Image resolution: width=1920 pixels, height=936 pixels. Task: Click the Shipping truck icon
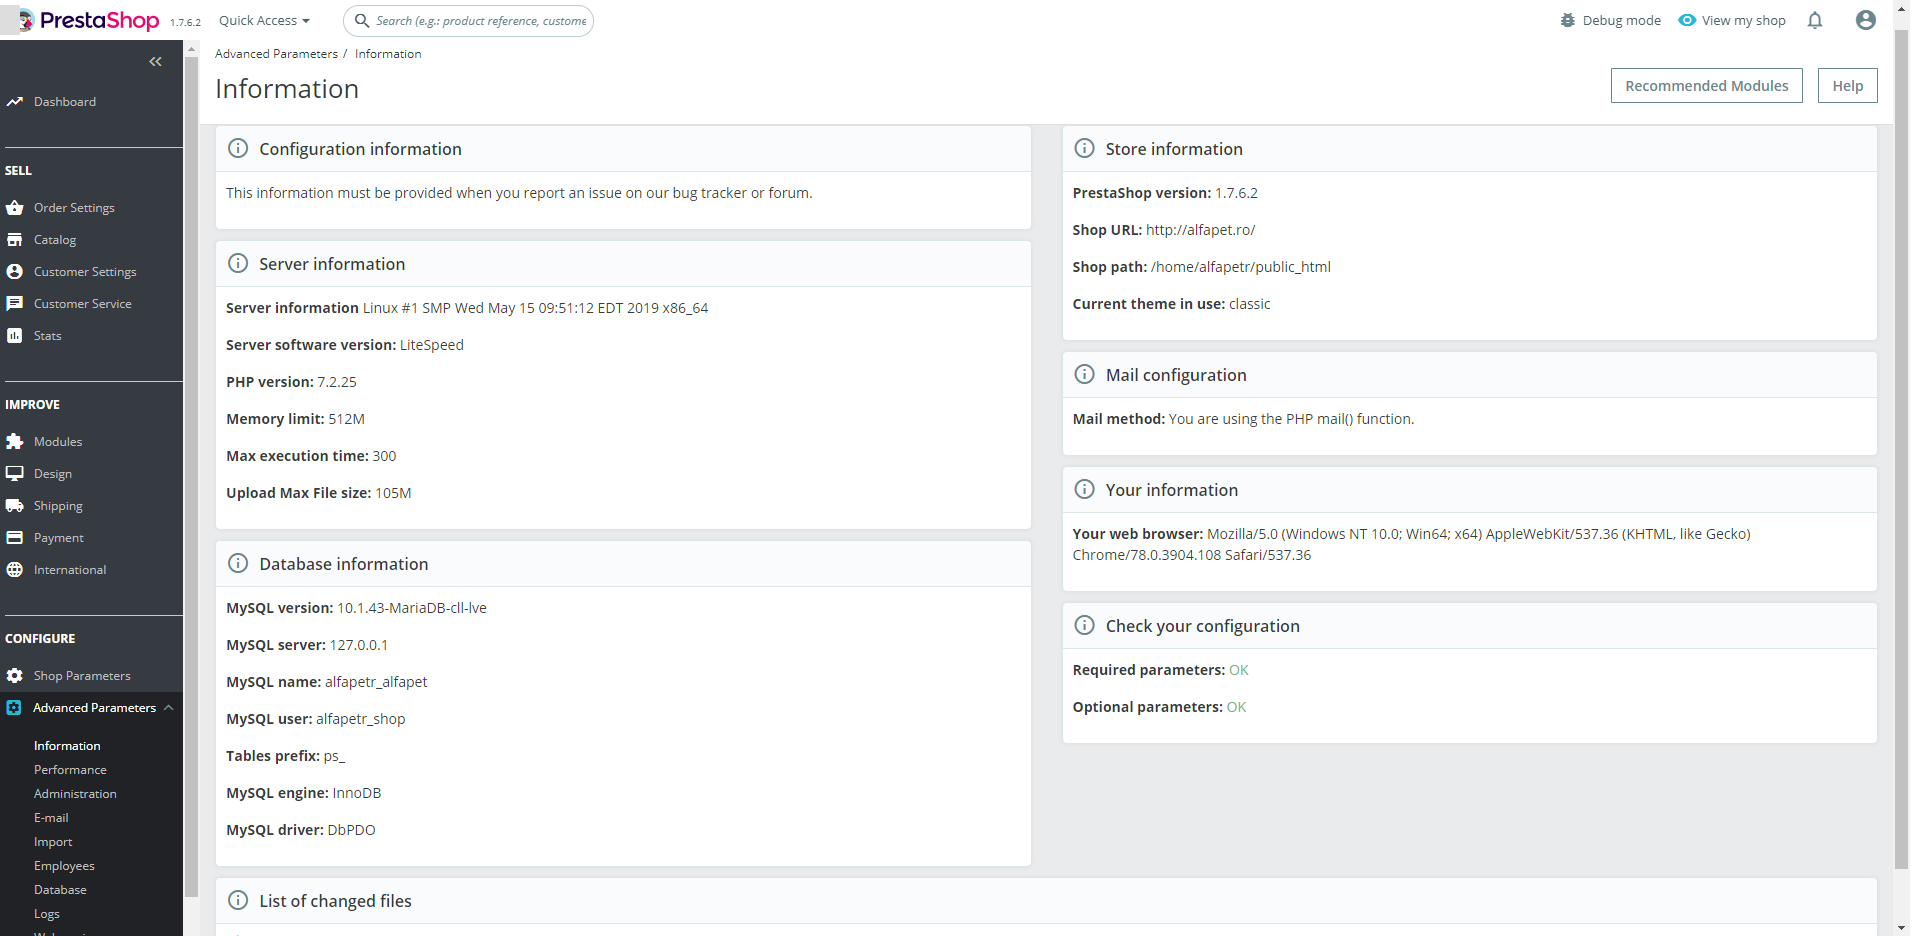(15, 506)
